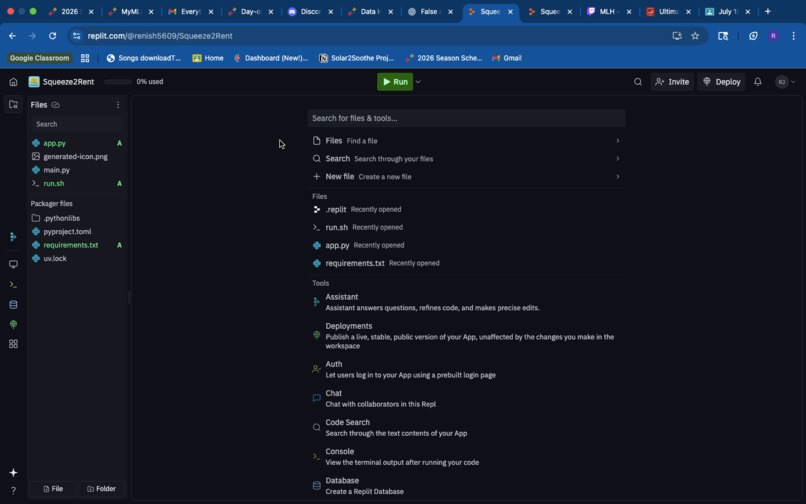806x504 pixels.
Task: Click the Search for files & tools field
Action: point(466,118)
